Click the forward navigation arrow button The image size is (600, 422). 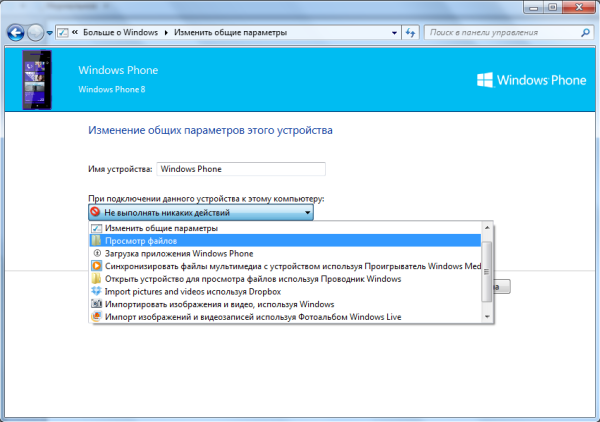(35, 33)
